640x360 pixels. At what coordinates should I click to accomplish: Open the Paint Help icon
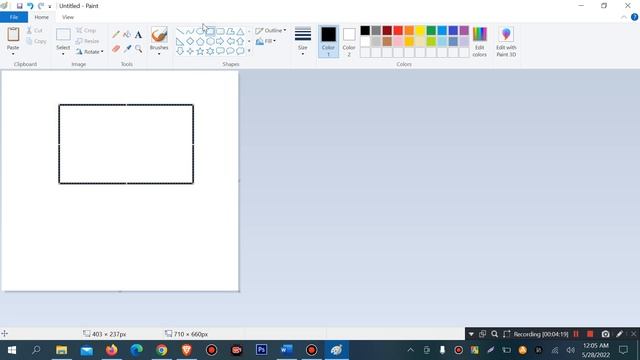634,17
